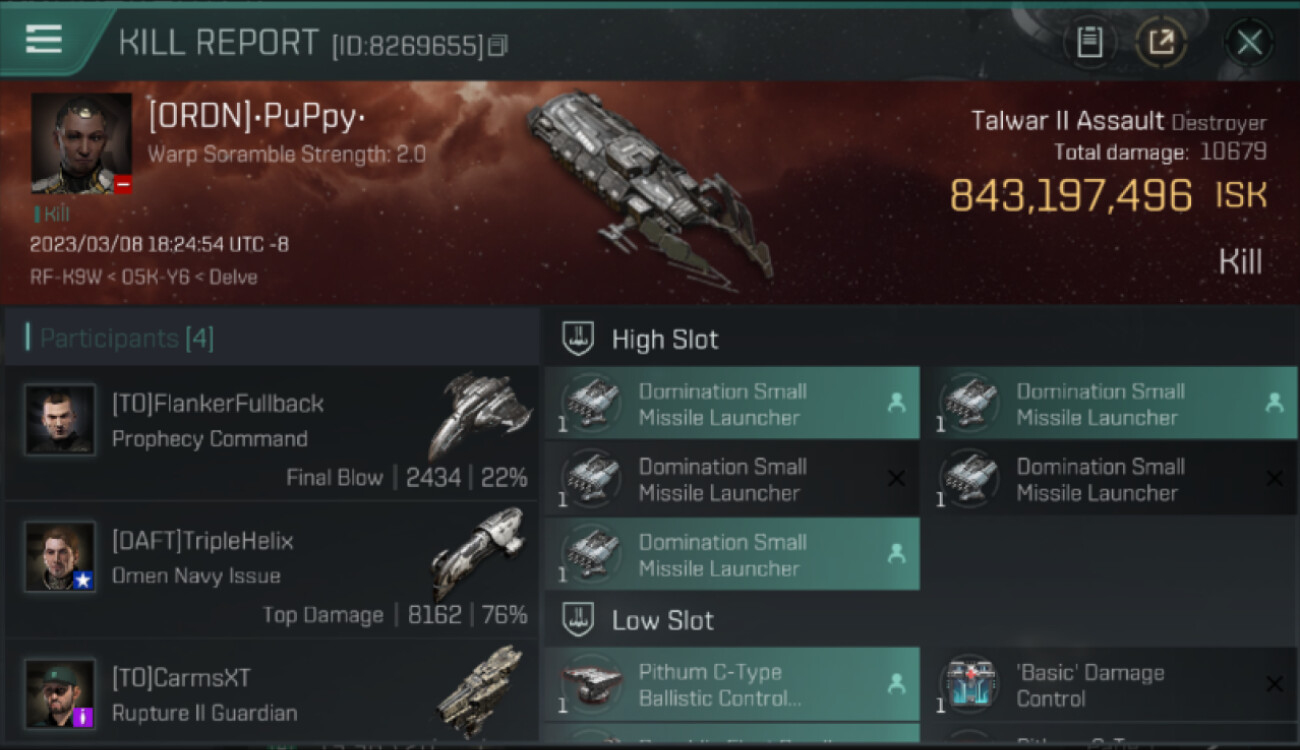Screen dimensions: 1300x750
Task: Open the High Slot section icon
Action: (577, 339)
